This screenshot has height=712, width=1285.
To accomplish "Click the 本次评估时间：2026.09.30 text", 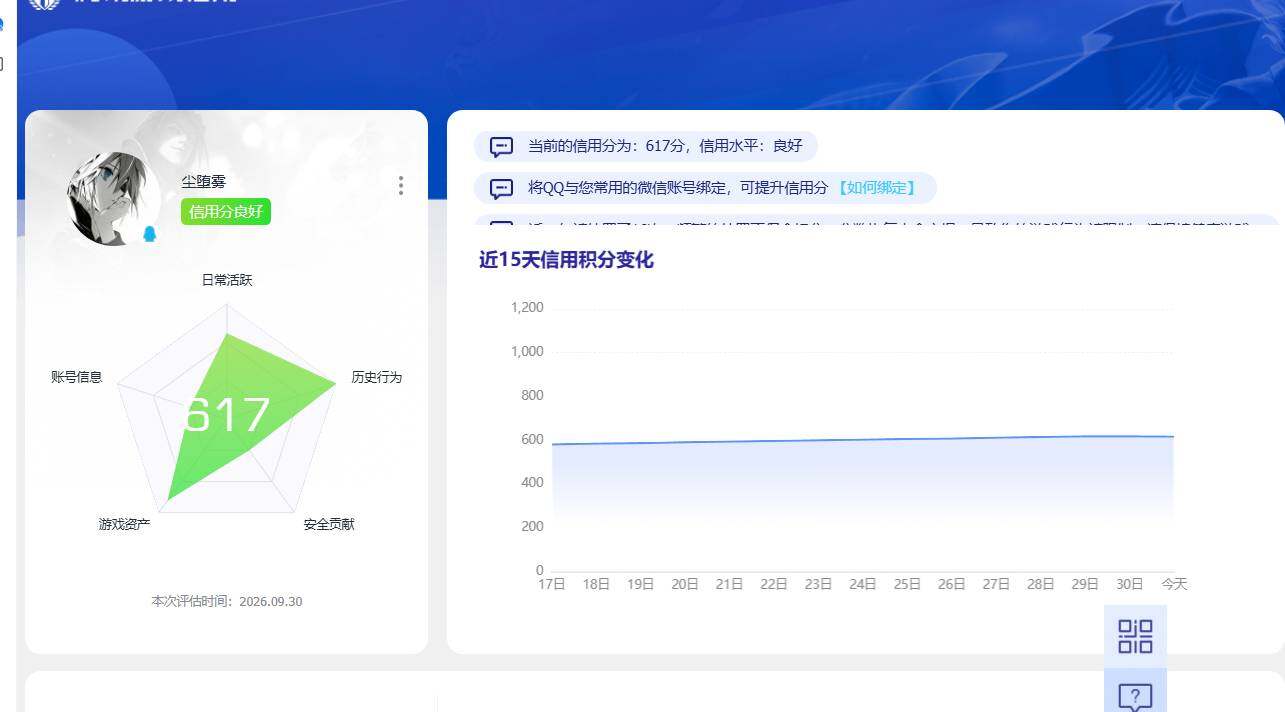I will (x=227, y=601).
